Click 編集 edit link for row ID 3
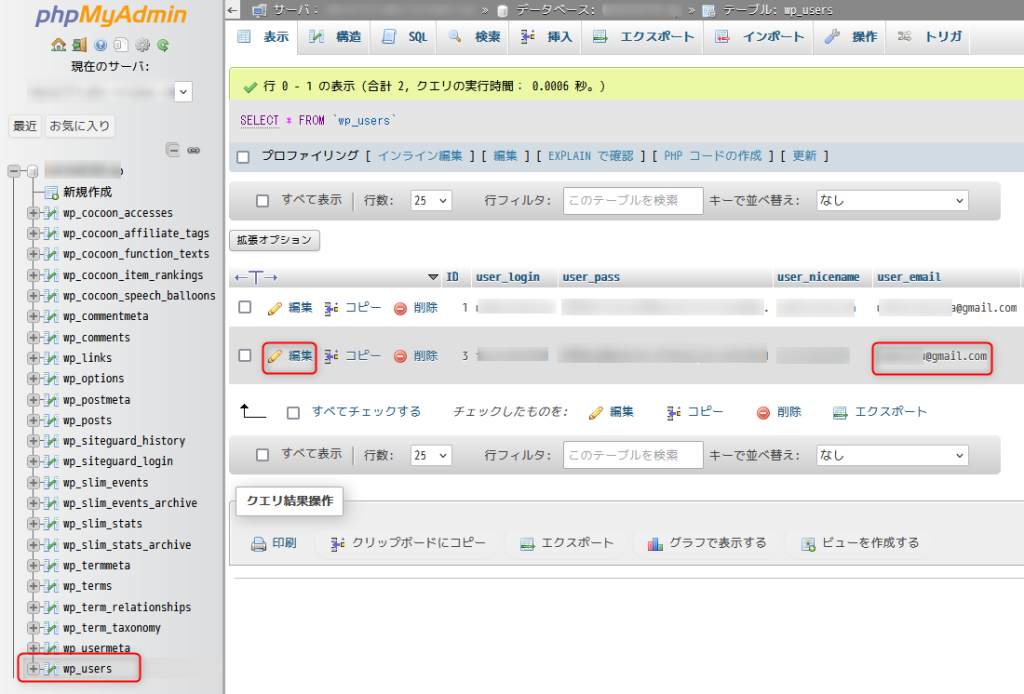This screenshot has width=1024, height=694. click(291, 356)
